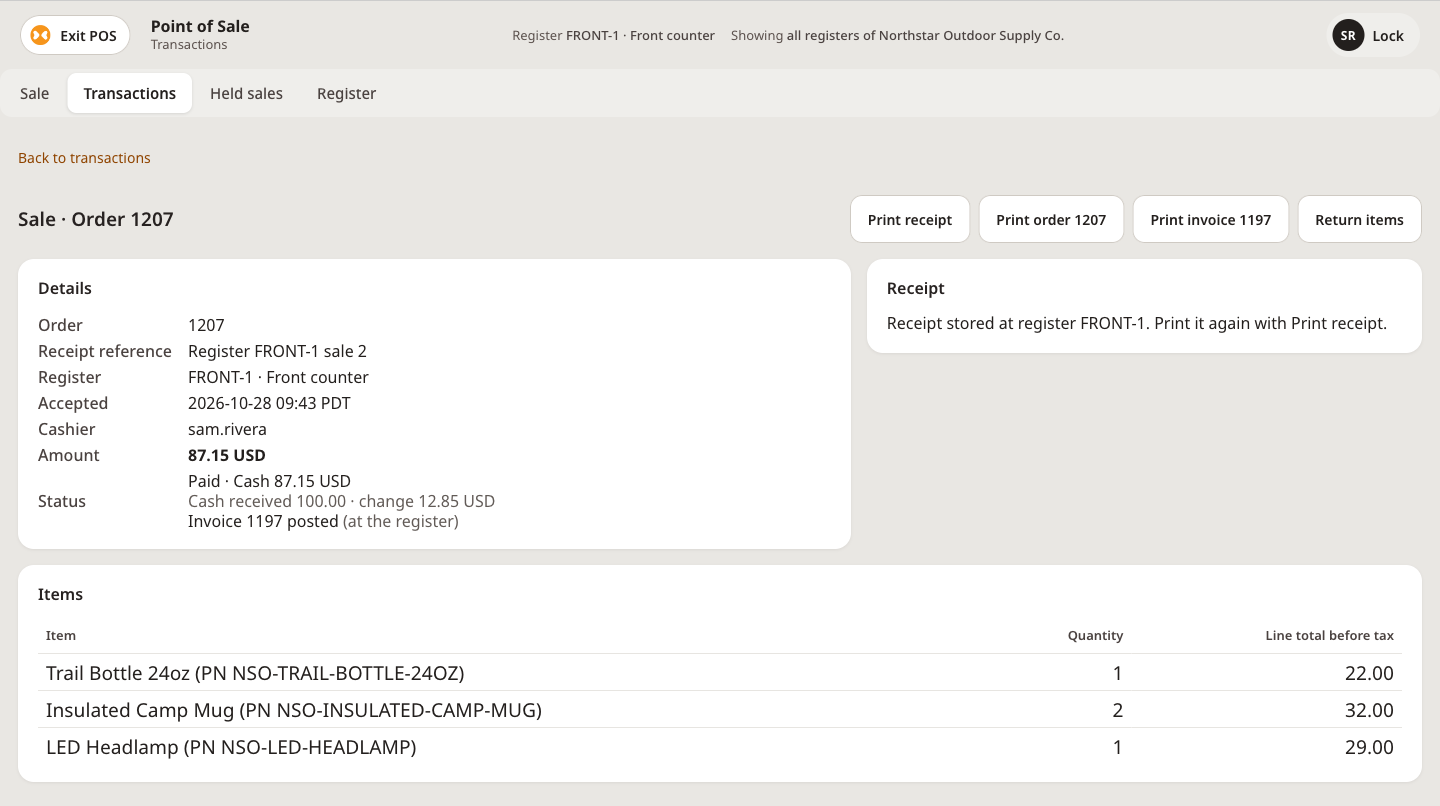Switch to the Sale tab
The width and height of the screenshot is (1440, 806).
tap(34, 93)
